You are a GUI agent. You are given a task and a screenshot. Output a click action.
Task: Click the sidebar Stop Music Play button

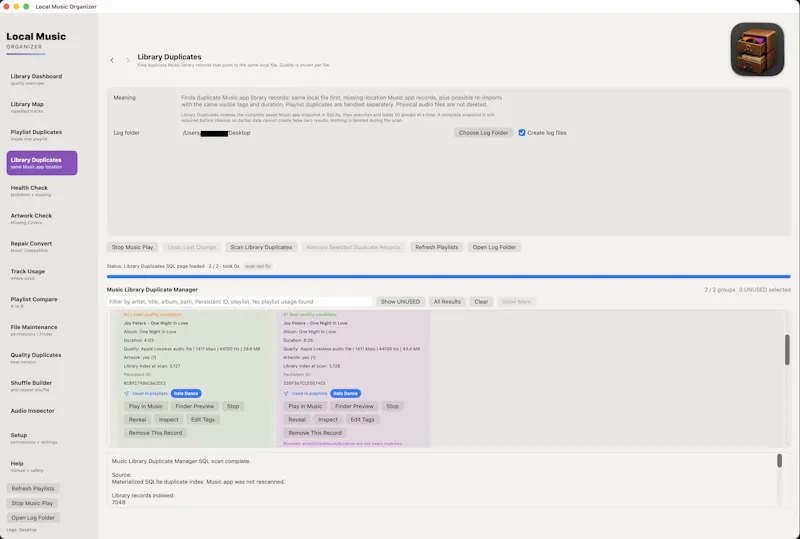32,503
